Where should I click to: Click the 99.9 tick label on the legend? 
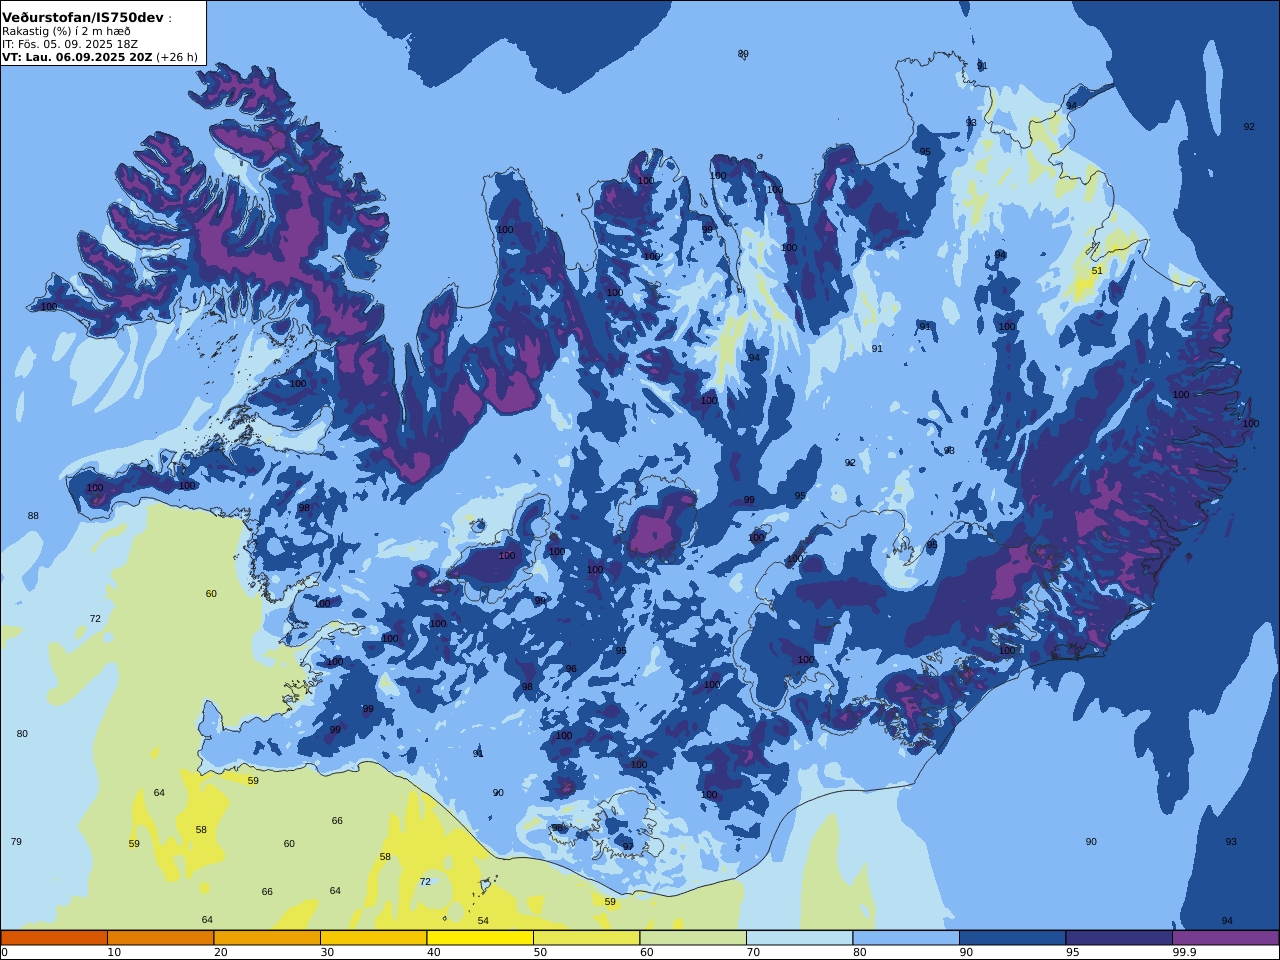[x=1184, y=952]
